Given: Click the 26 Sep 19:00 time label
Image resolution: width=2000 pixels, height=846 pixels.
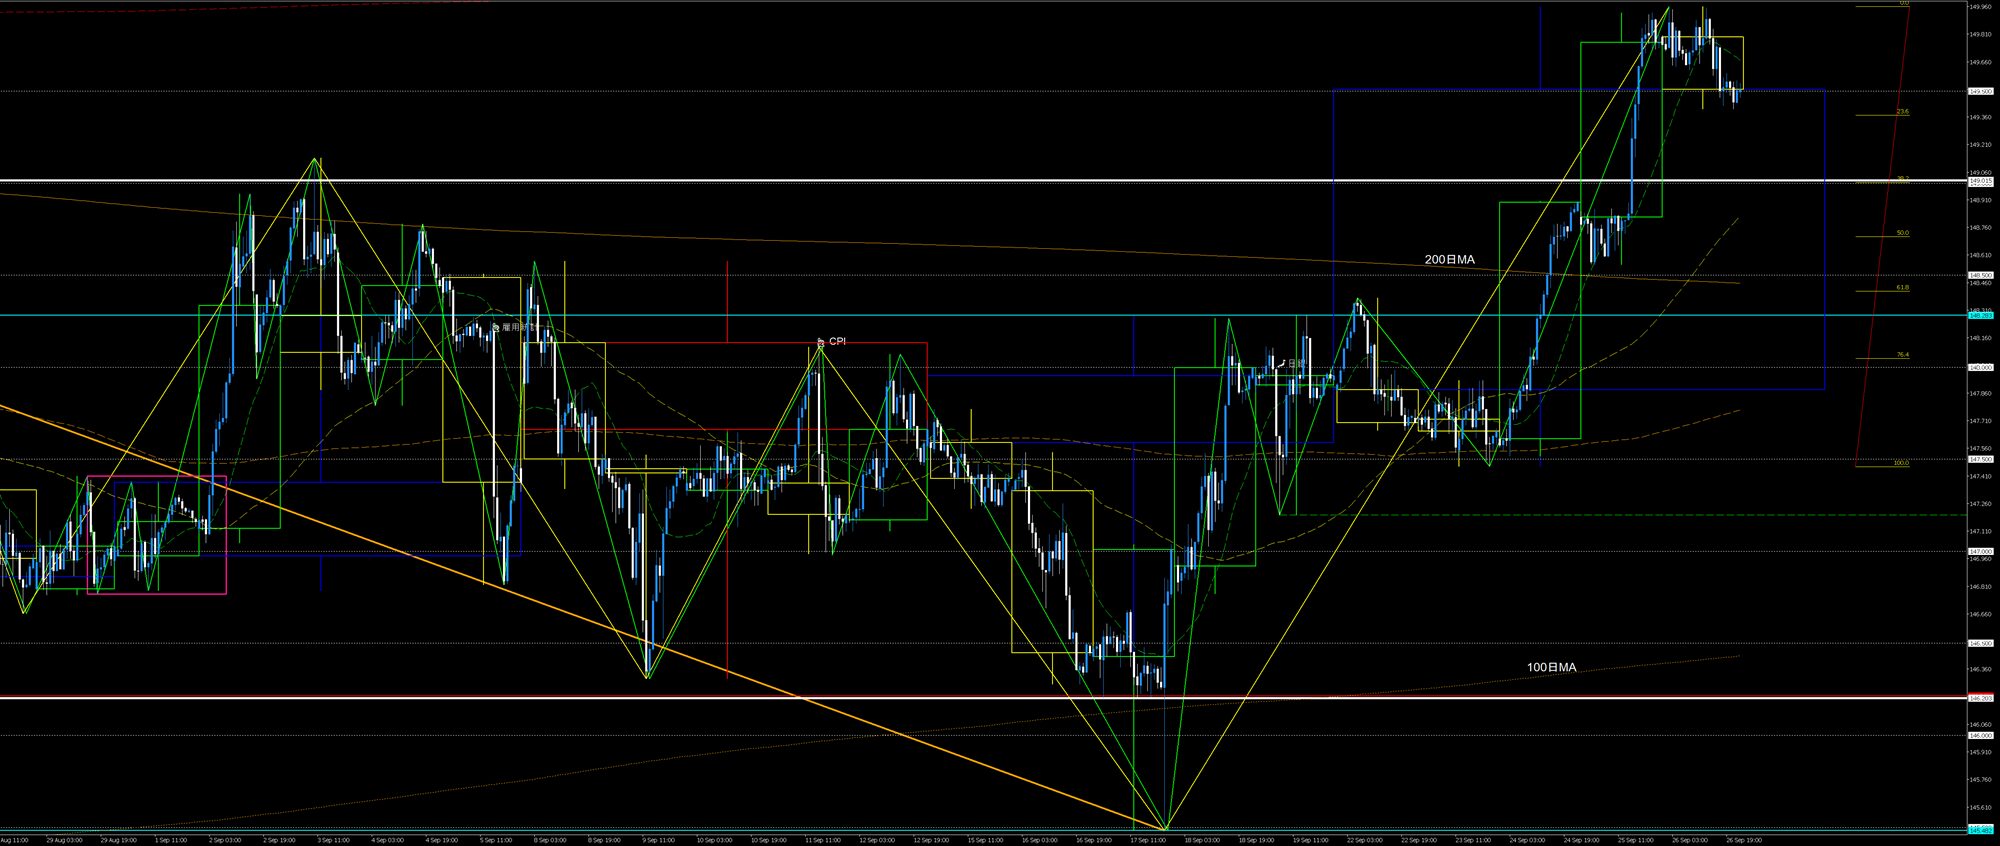Looking at the screenshot, I should (x=1744, y=840).
